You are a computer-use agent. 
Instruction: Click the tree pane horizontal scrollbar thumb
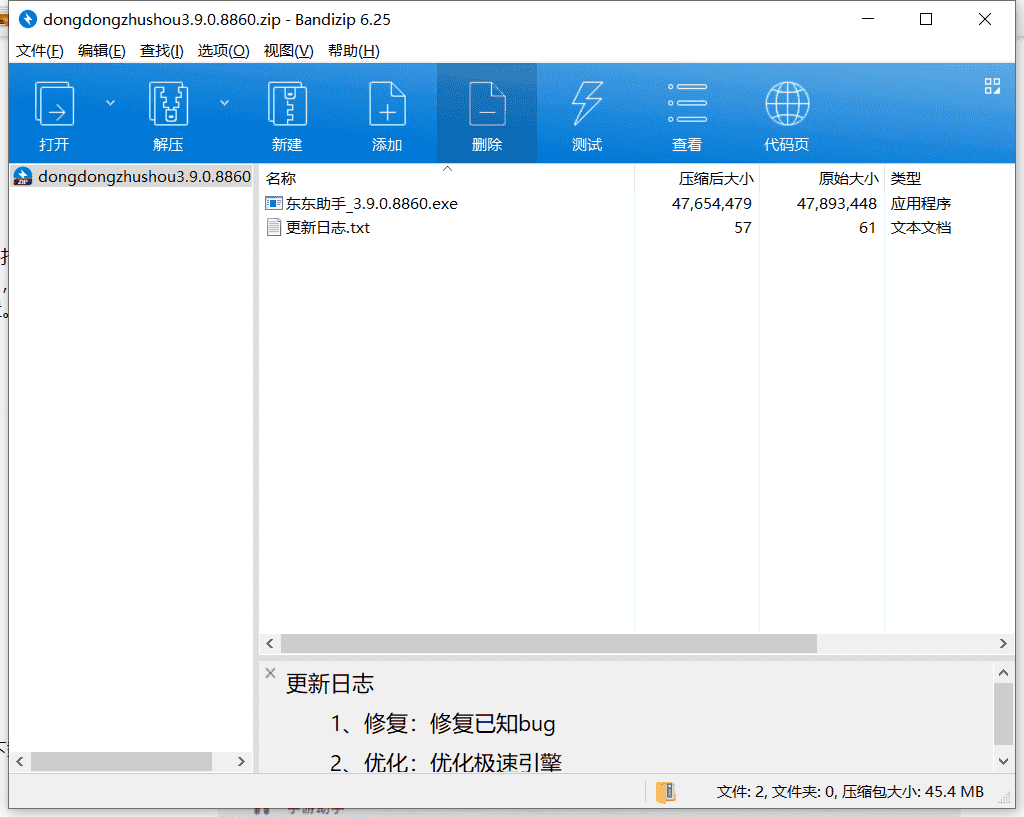pos(121,761)
